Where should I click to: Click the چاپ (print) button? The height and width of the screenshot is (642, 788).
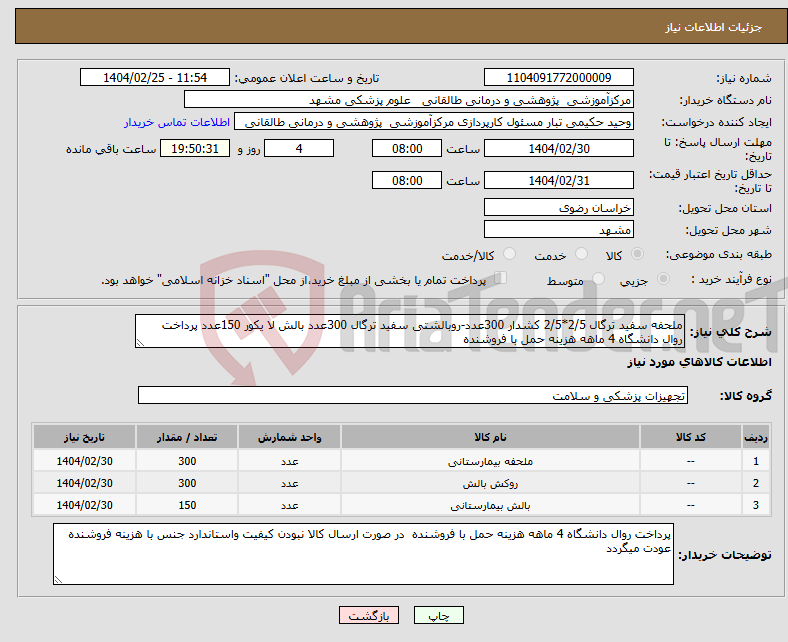click(438, 615)
